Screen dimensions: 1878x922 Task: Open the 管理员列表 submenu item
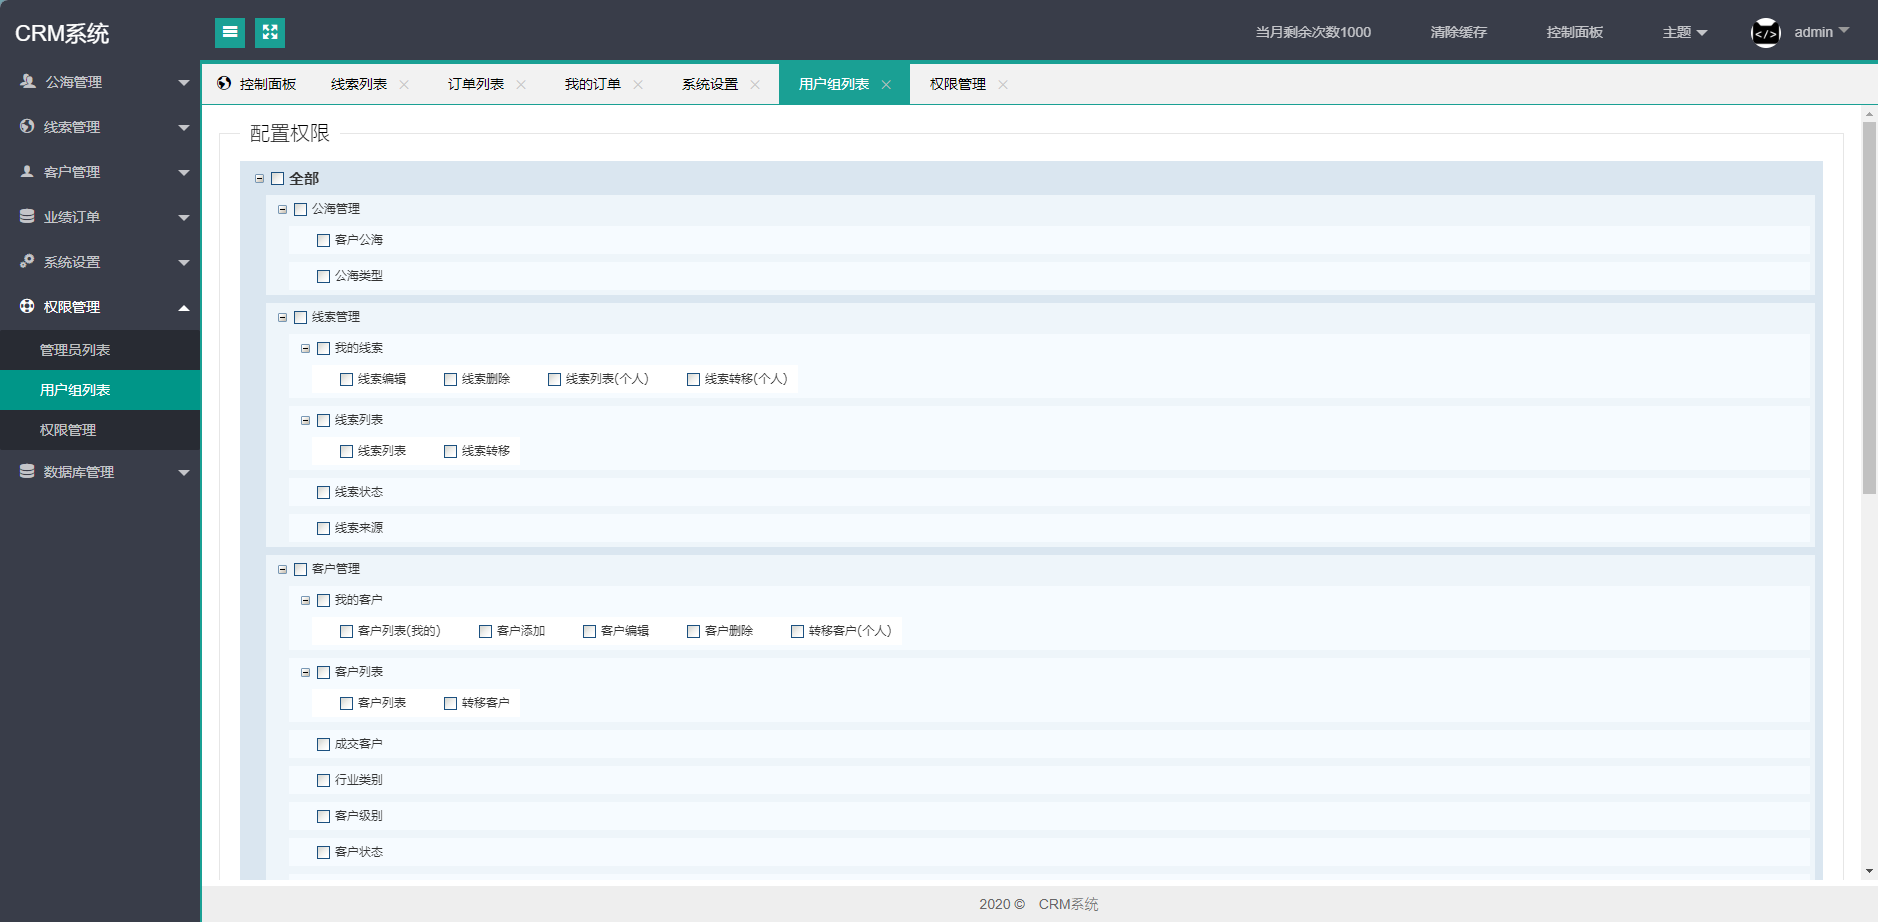click(x=75, y=350)
